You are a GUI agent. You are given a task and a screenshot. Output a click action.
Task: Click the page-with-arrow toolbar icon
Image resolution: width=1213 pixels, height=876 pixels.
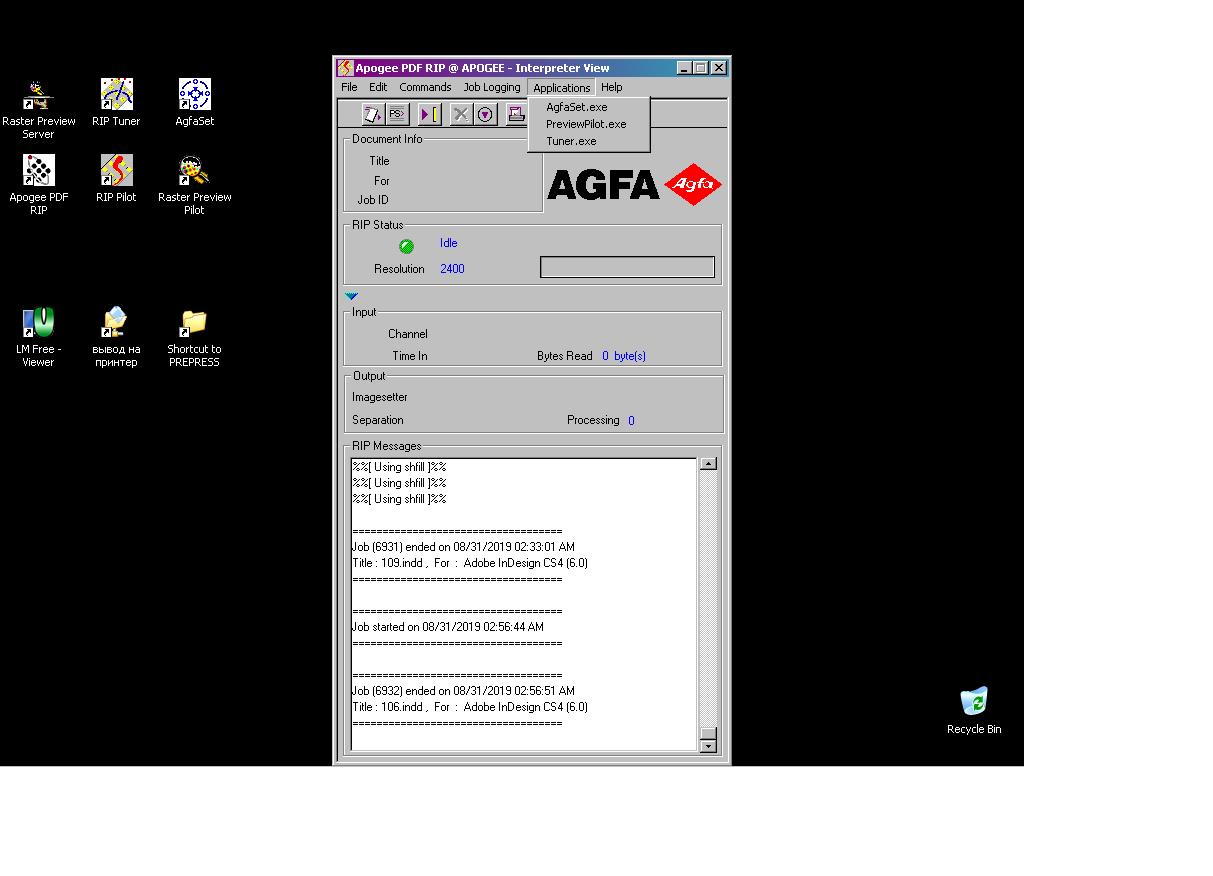click(x=374, y=114)
